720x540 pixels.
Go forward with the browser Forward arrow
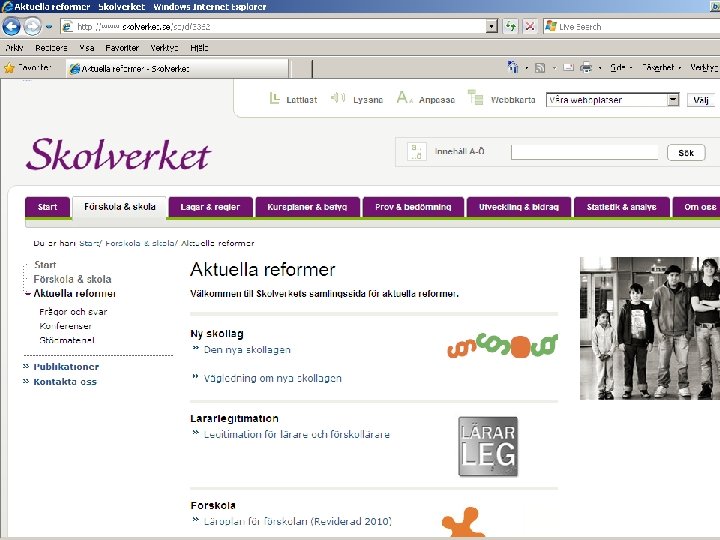click(x=32, y=26)
